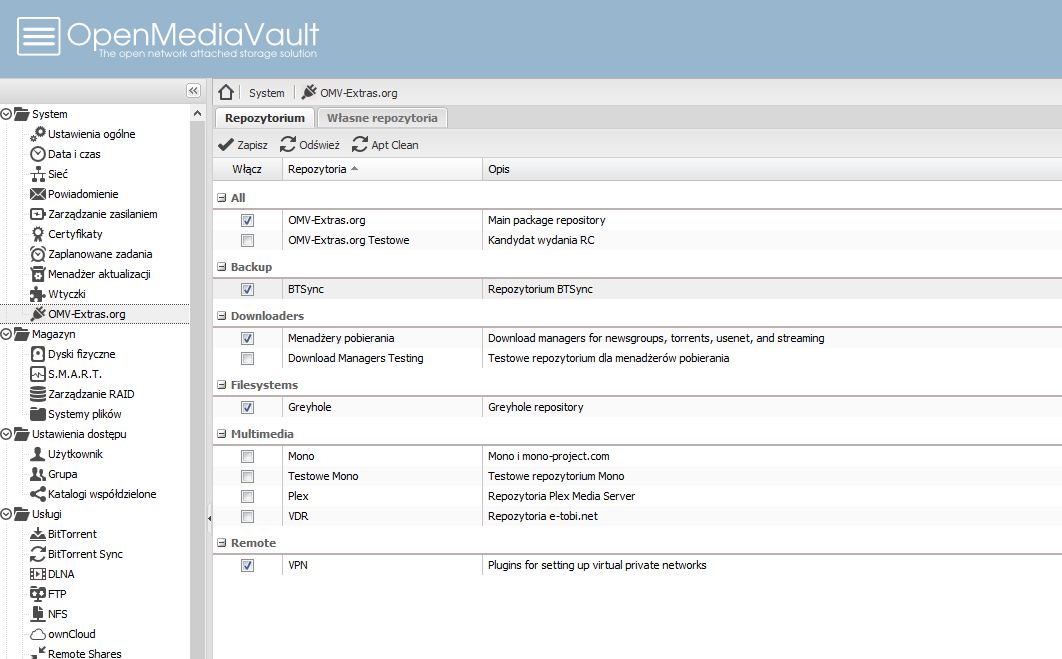This screenshot has width=1062, height=659.
Task: Switch to the Repozytorium tab
Action: (x=265, y=118)
